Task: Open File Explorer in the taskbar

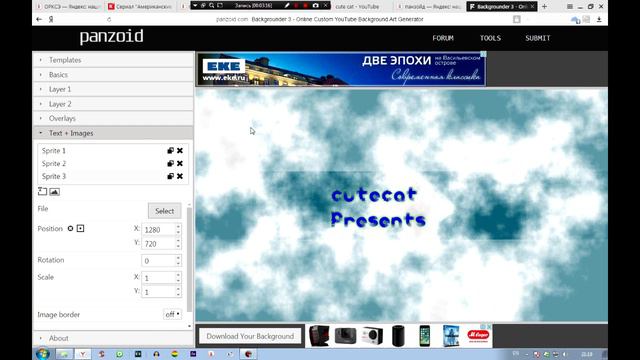Action: coord(64,354)
